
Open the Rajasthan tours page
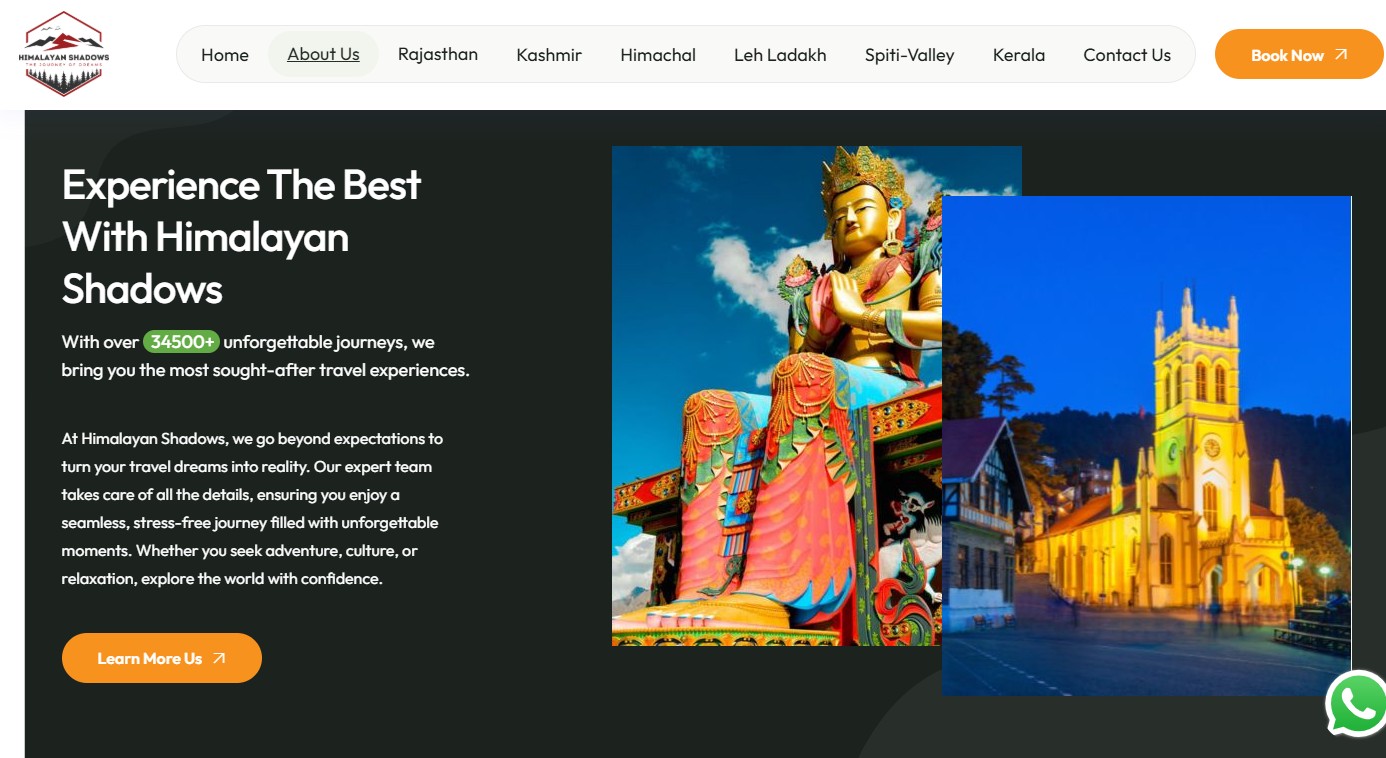[x=438, y=54]
